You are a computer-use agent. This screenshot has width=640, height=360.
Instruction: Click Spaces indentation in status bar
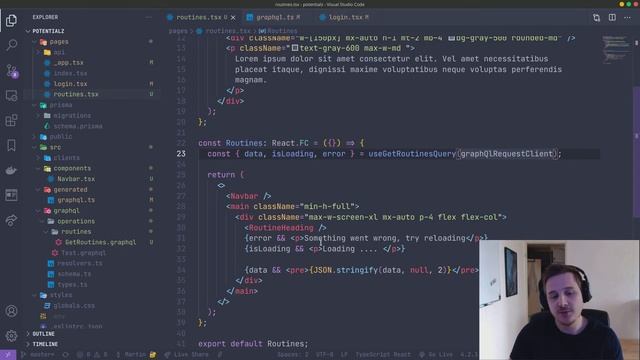coord(293,355)
